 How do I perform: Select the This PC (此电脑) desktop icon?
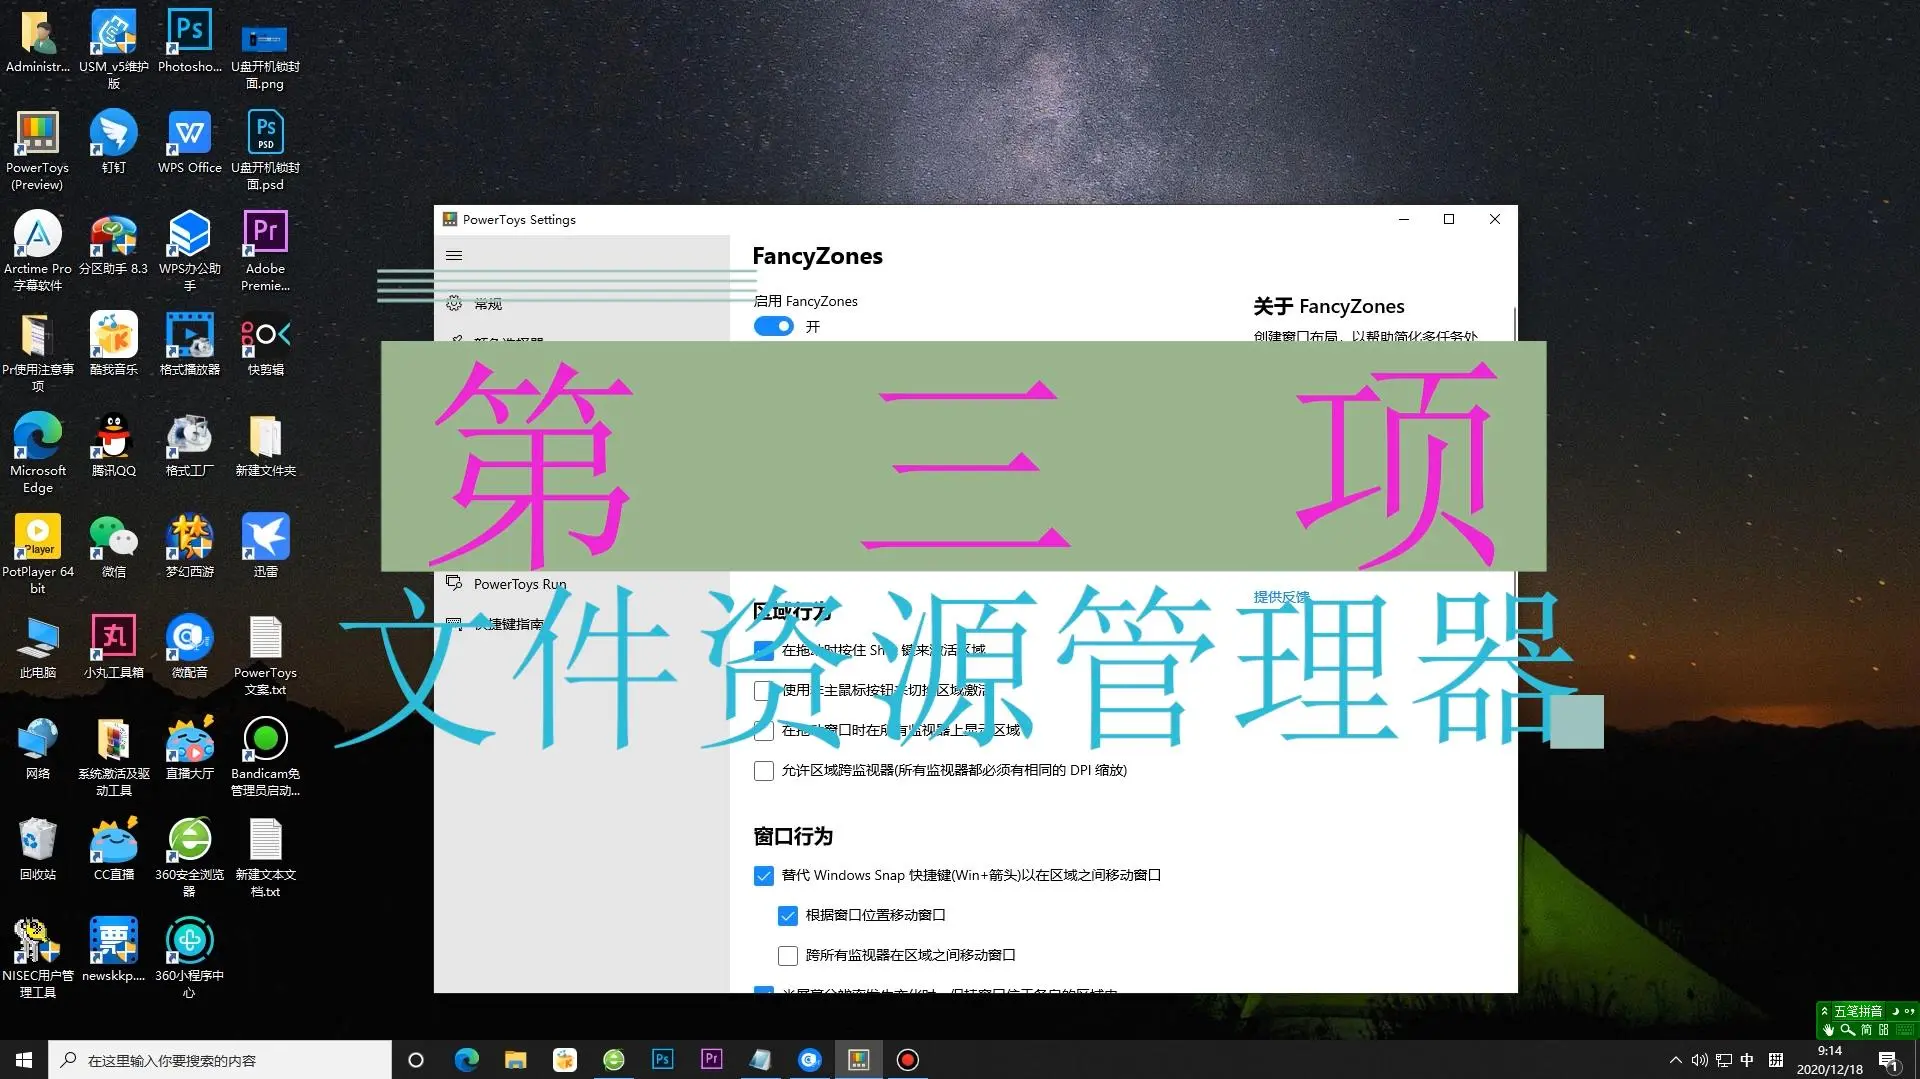[x=38, y=647]
